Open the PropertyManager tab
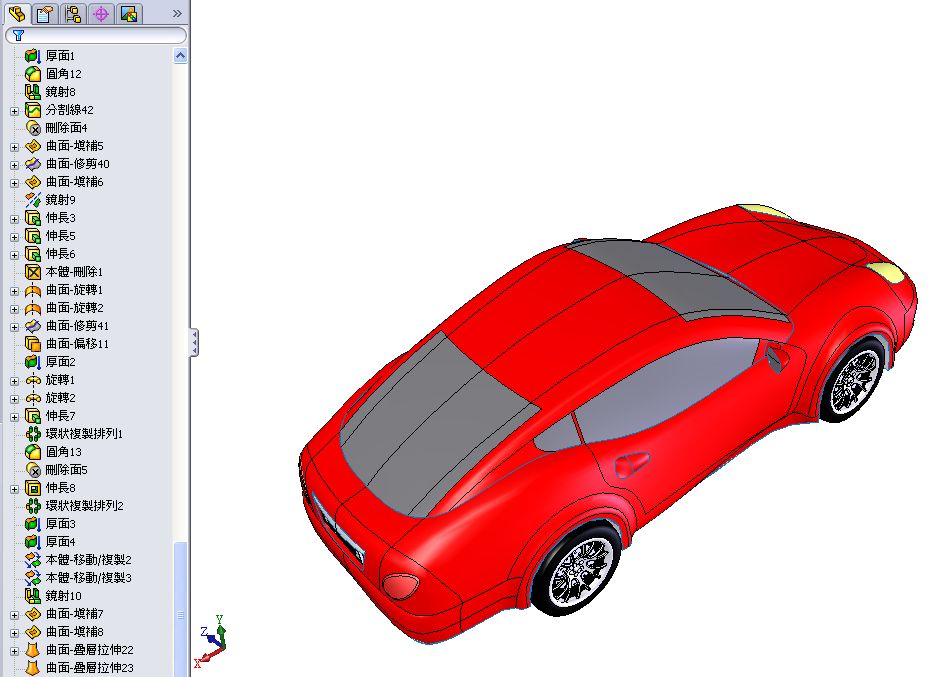This screenshot has height=677, width=935. pos(43,14)
